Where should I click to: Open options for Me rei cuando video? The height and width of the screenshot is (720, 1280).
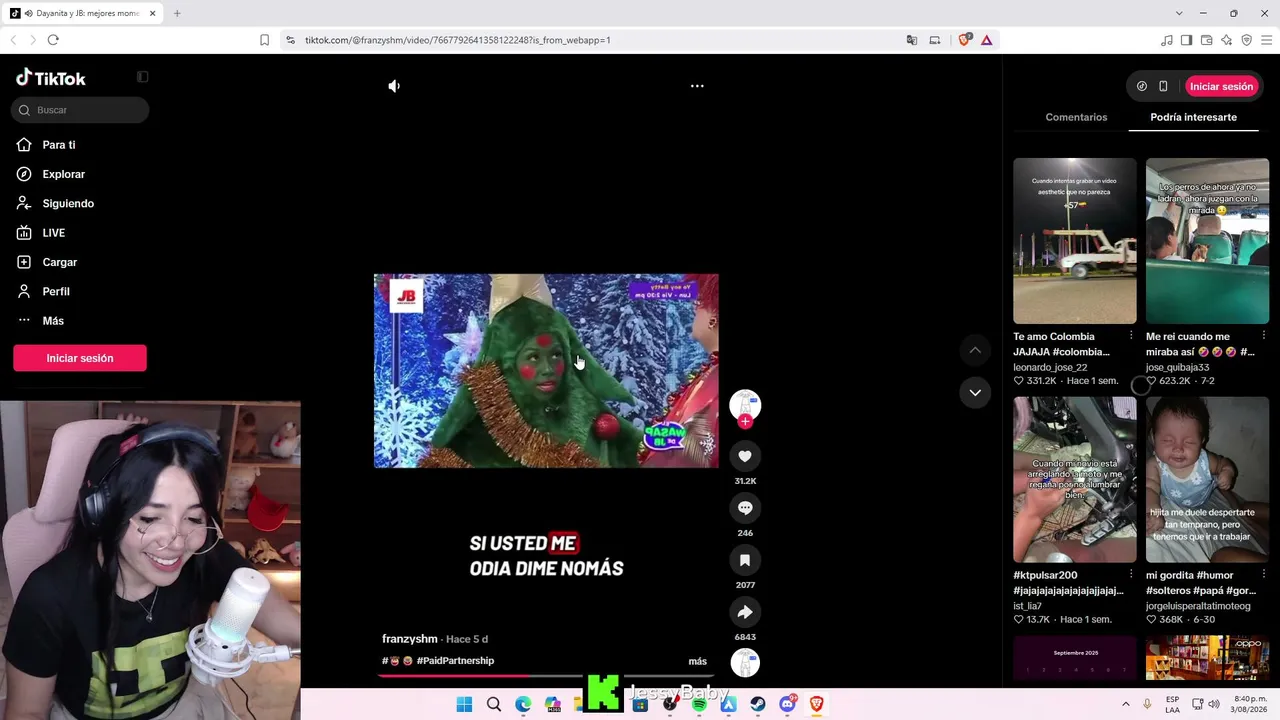point(1263,336)
